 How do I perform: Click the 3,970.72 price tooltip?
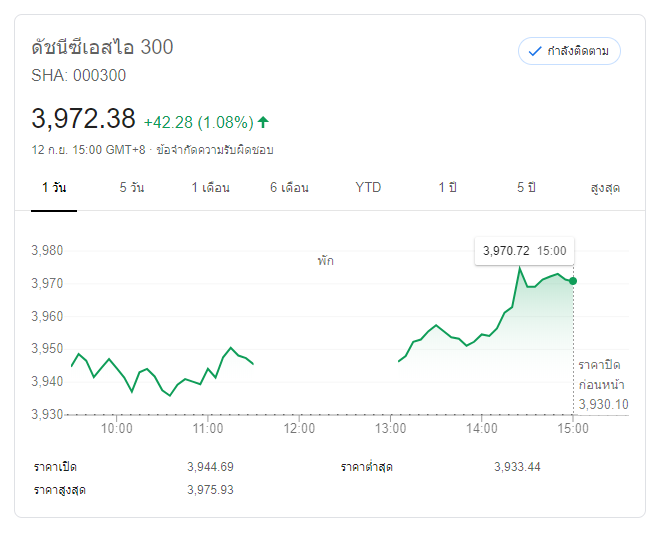click(x=523, y=251)
